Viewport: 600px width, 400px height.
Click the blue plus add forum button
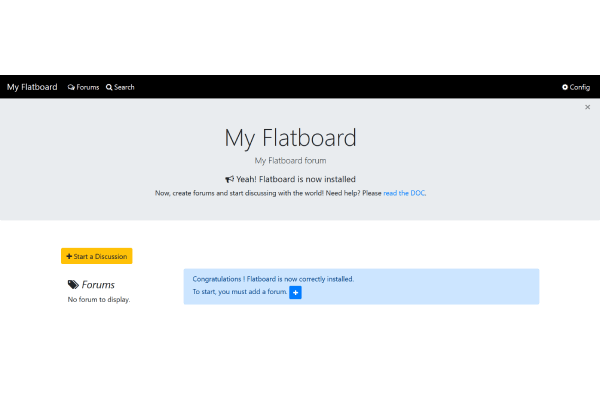[295, 292]
